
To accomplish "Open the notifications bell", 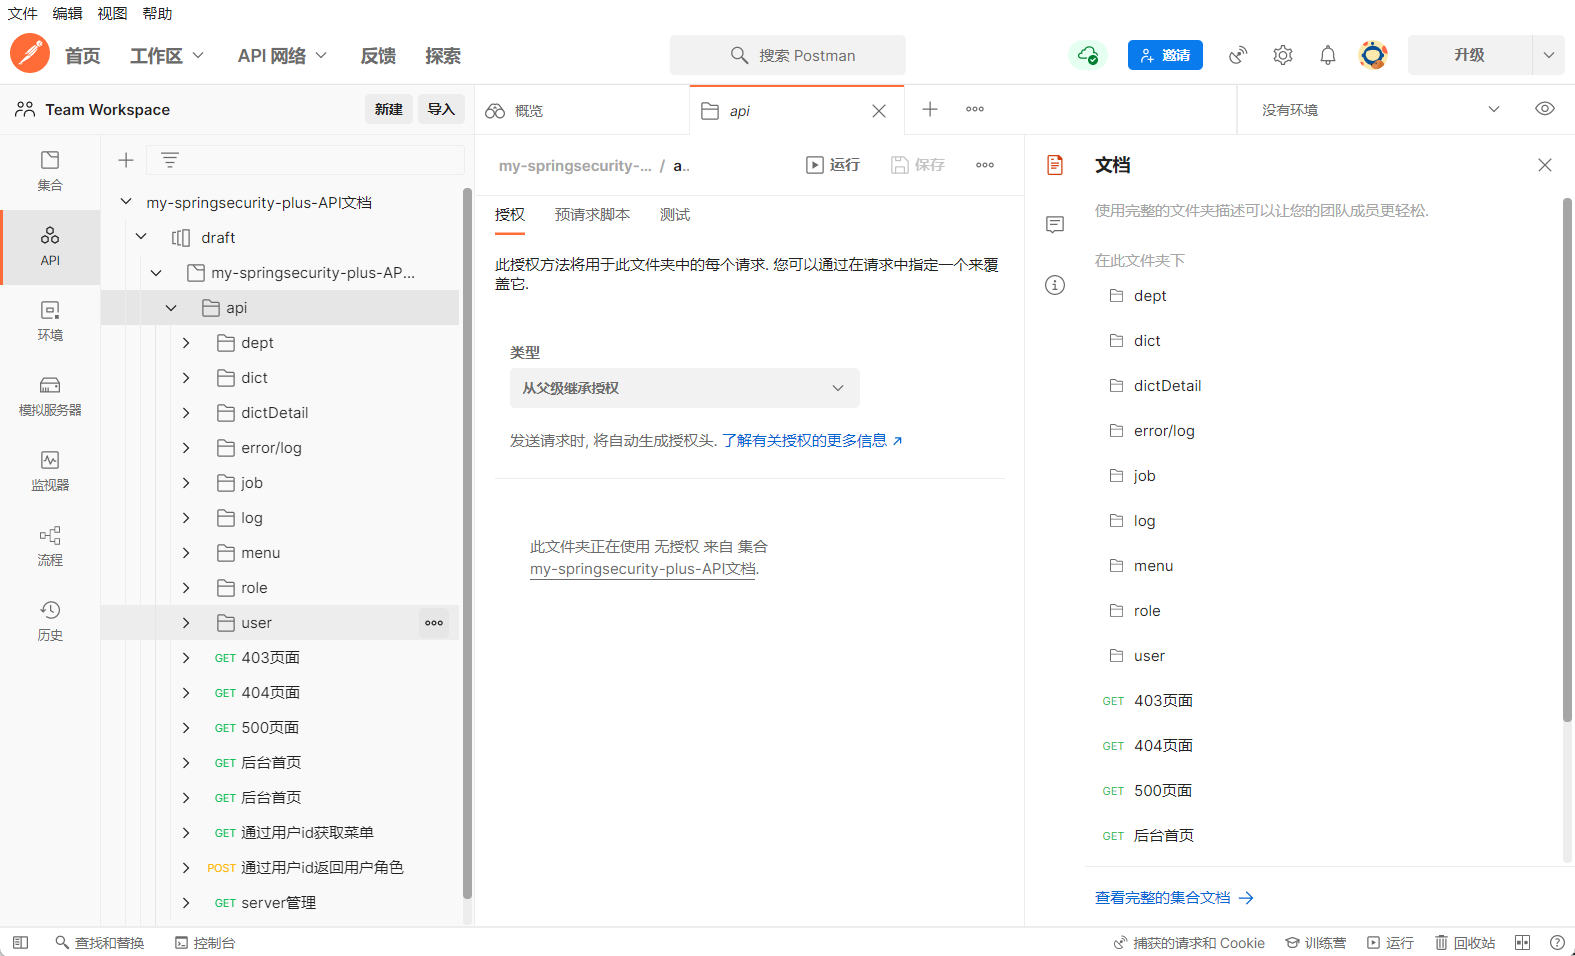I will point(1328,55).
